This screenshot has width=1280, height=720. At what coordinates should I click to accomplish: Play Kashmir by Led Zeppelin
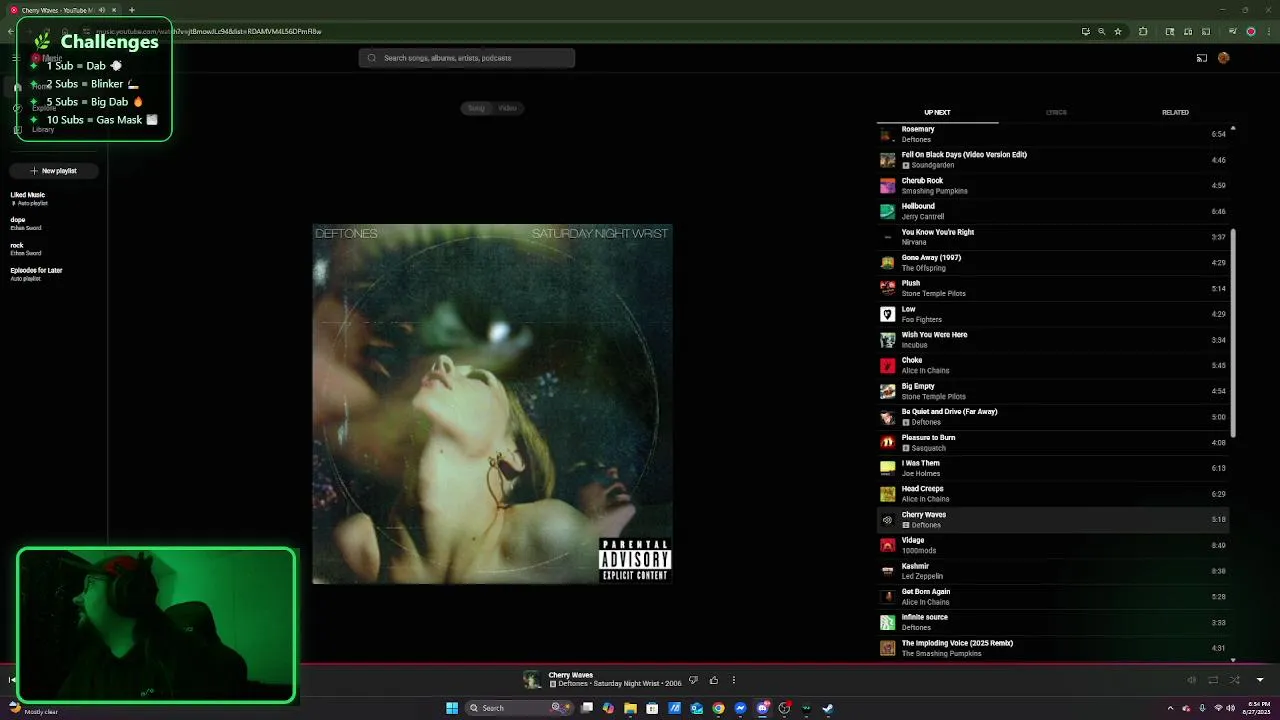1052,571
